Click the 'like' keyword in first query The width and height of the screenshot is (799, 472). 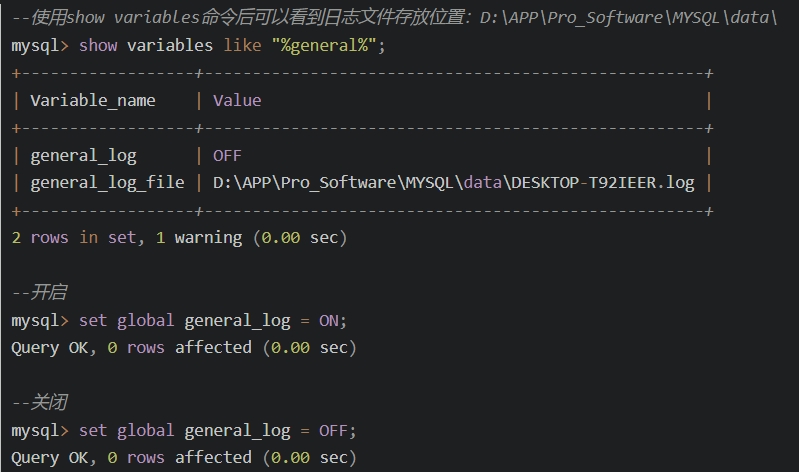tap(243, 45)
